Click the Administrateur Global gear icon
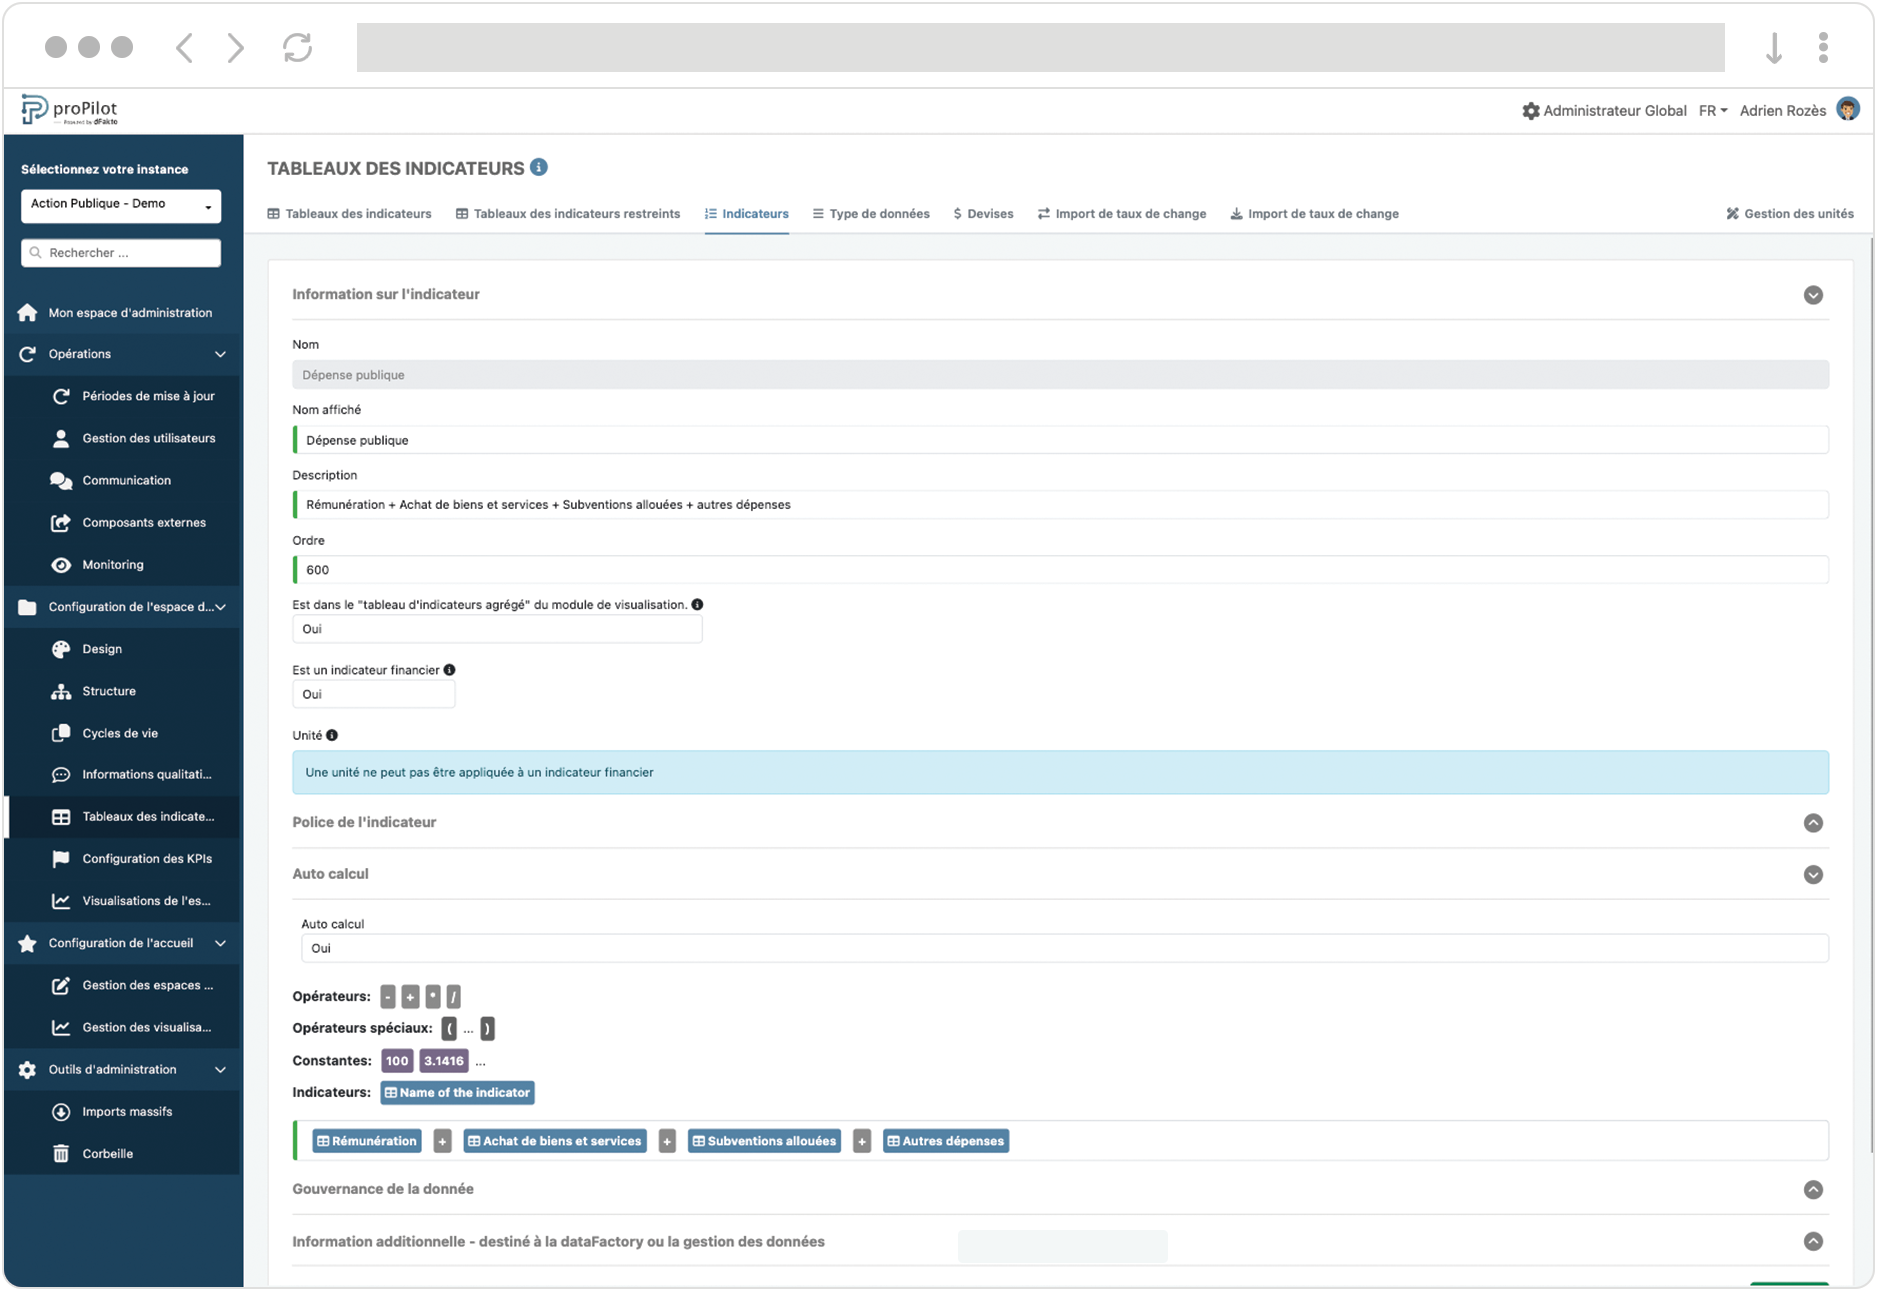Image resolution: width=1879 pixels, height=1293 pixels. (1530, 111)
